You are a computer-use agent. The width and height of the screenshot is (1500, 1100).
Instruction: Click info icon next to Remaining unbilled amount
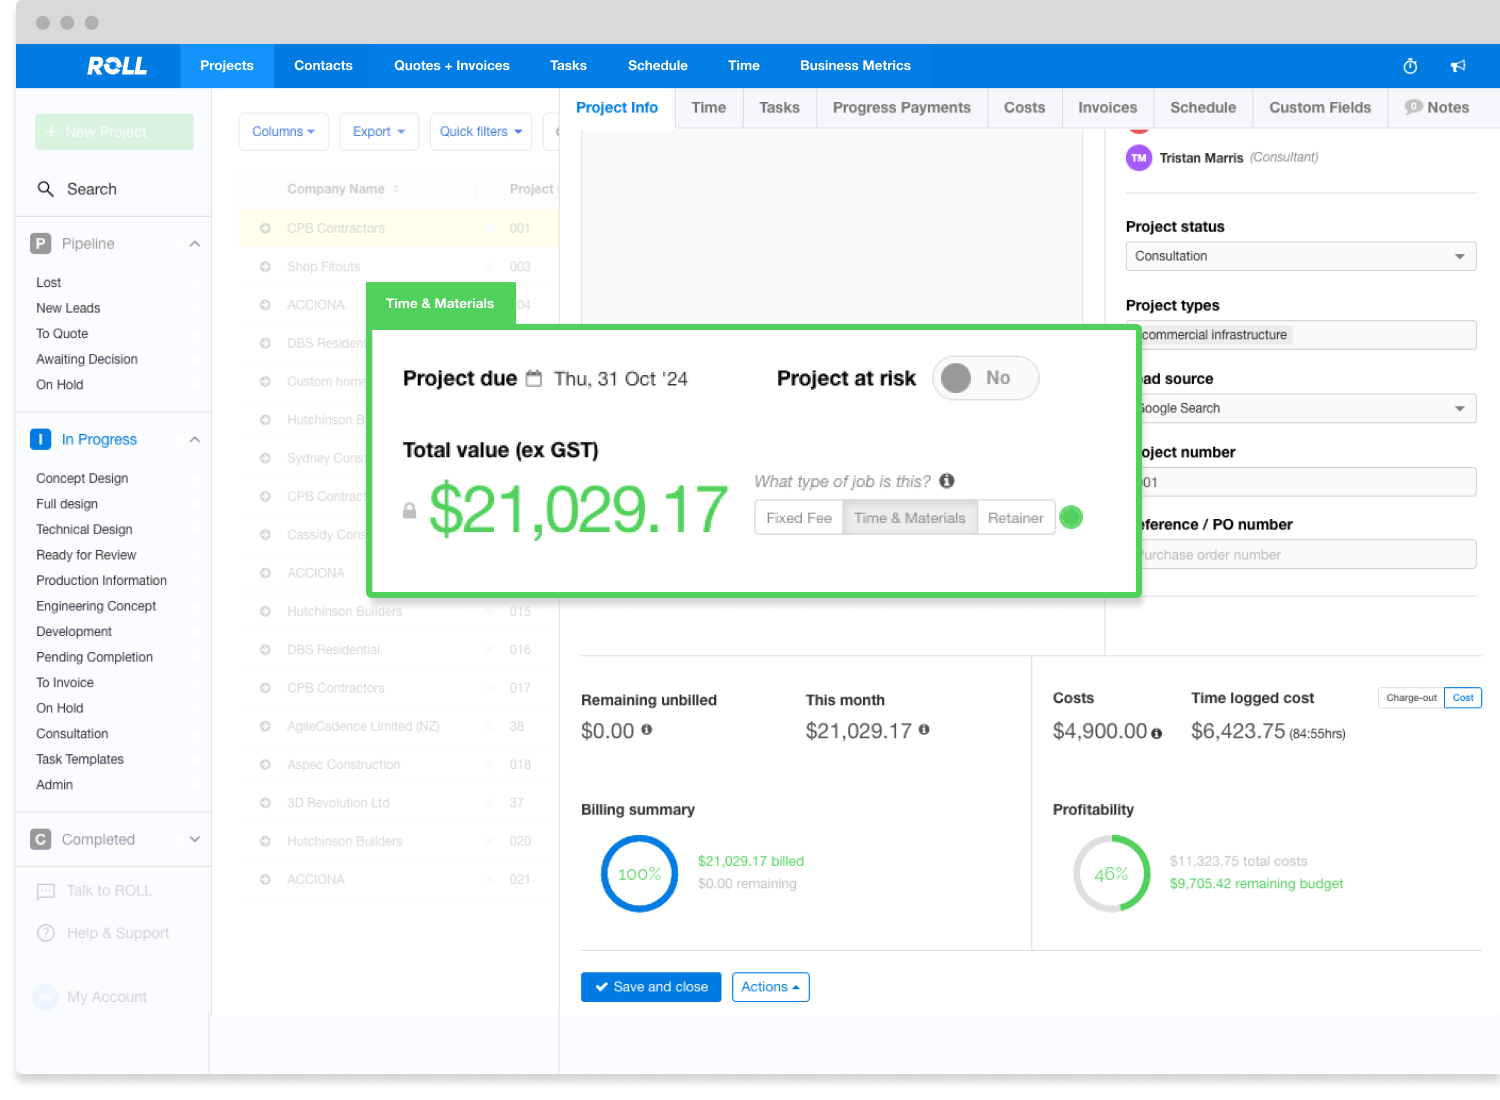(x=647, y=730)
